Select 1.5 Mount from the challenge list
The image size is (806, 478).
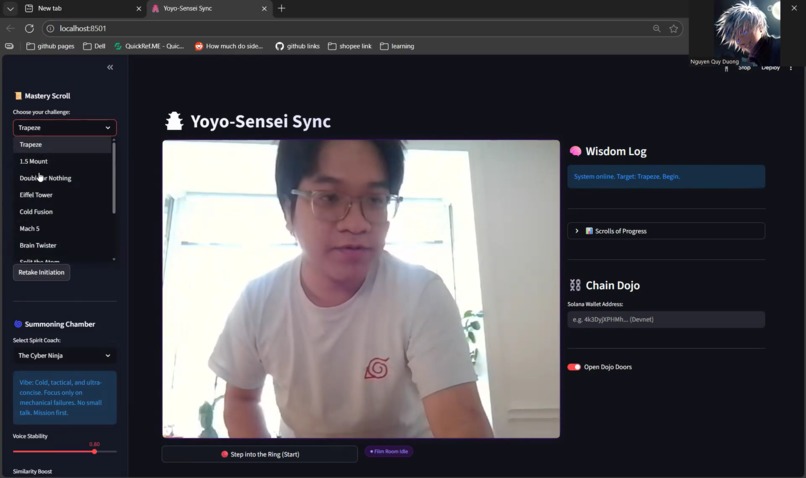click(62, 161)
